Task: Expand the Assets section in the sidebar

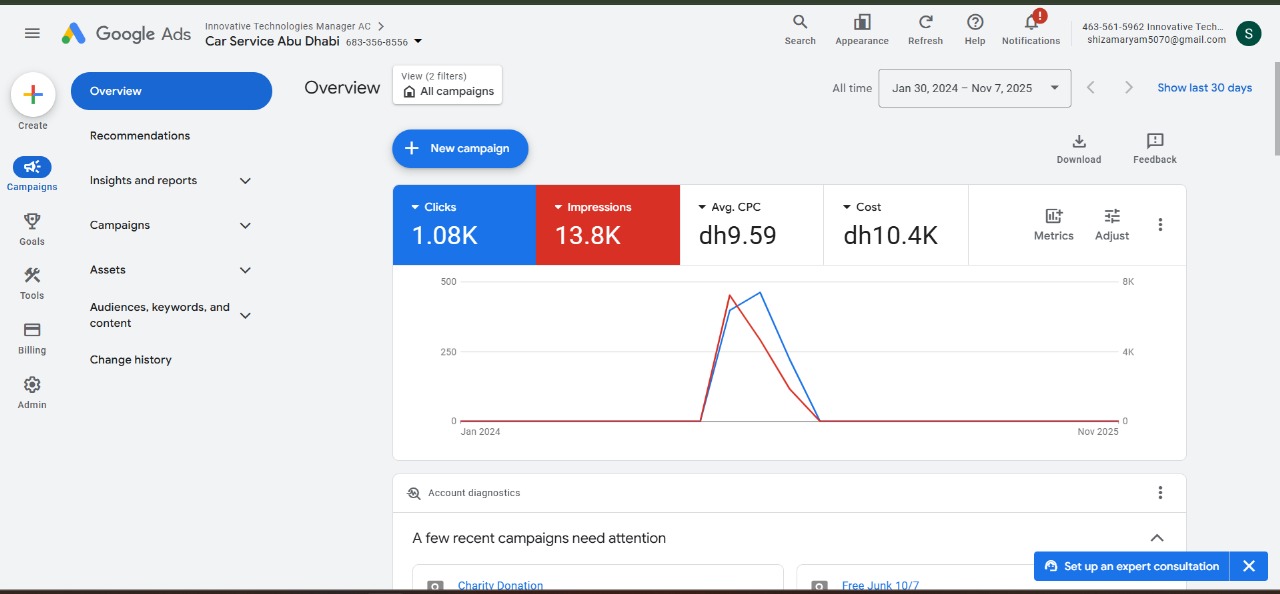Action: 245,270
